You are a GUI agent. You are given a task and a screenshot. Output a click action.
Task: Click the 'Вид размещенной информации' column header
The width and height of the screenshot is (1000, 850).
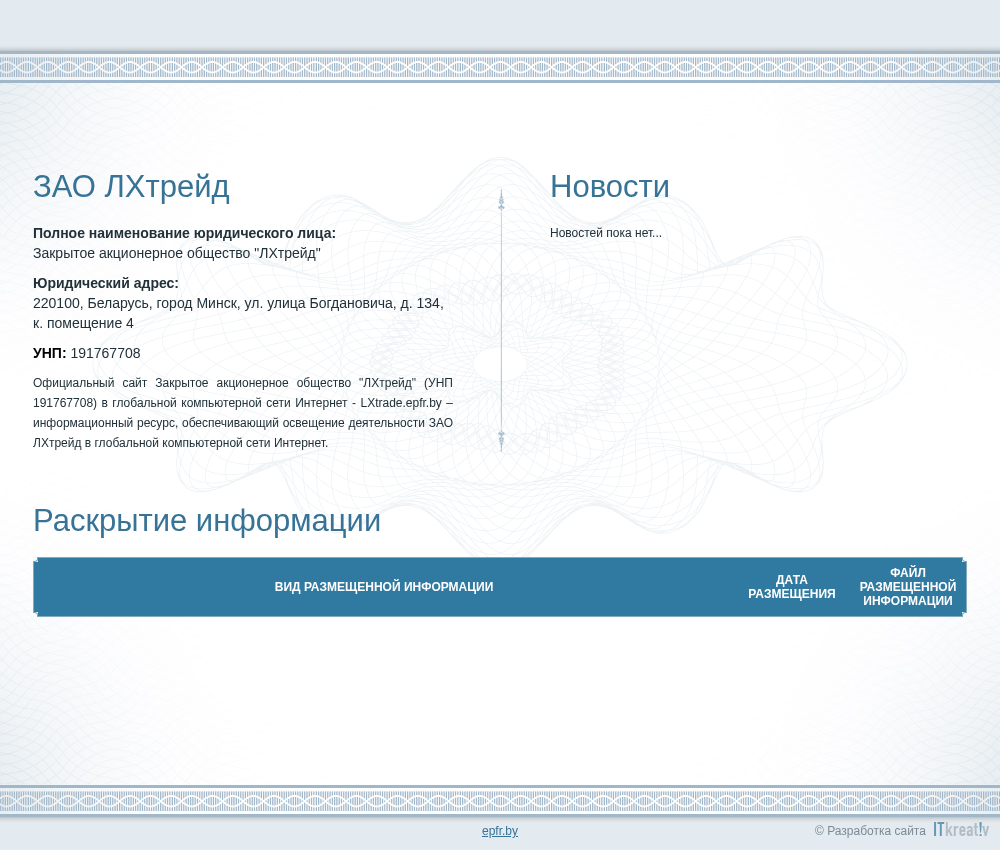coord(384,587)
